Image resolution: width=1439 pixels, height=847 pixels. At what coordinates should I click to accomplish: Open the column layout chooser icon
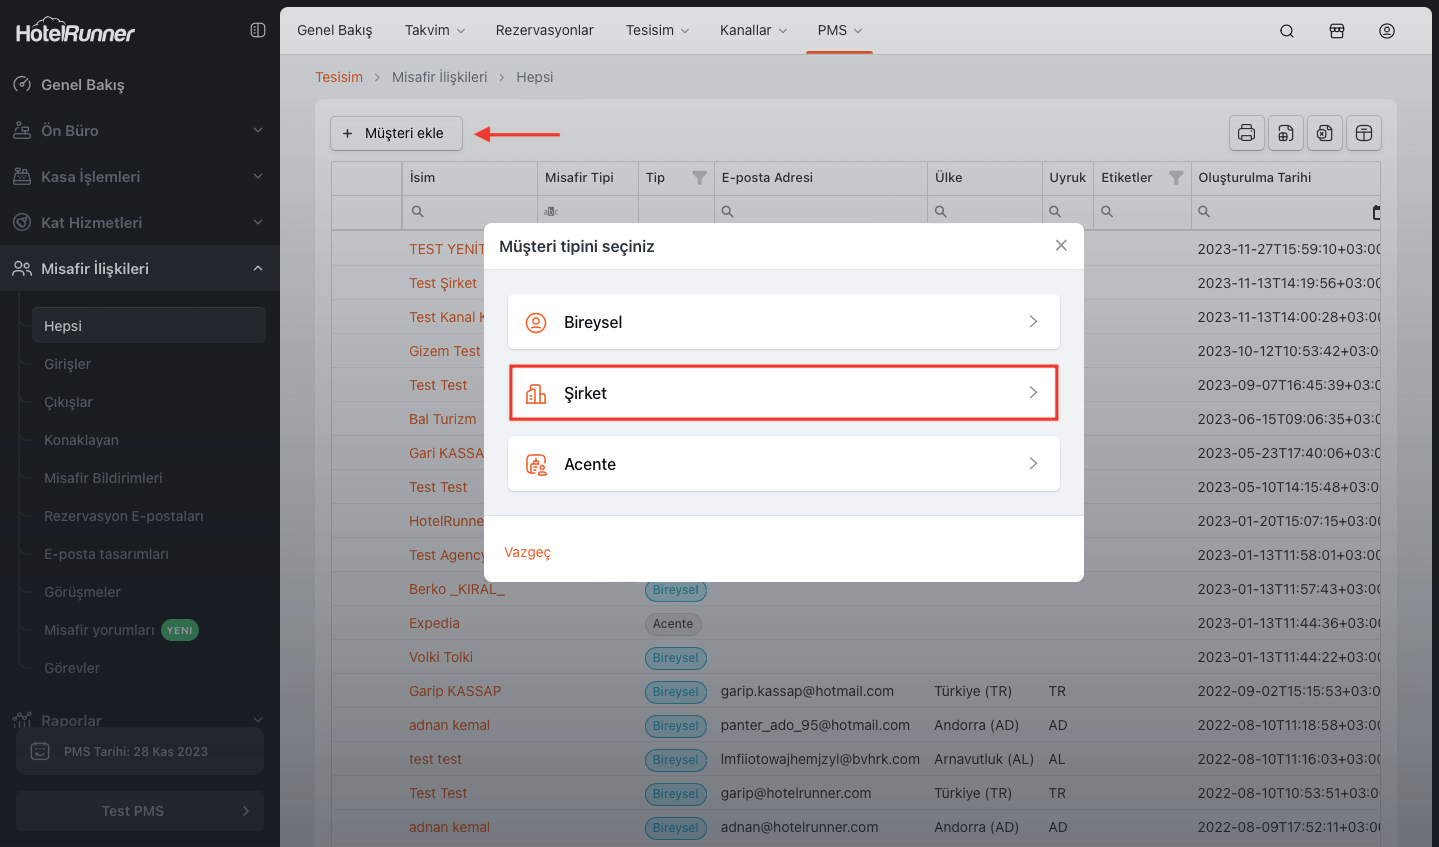[1364, 133]
